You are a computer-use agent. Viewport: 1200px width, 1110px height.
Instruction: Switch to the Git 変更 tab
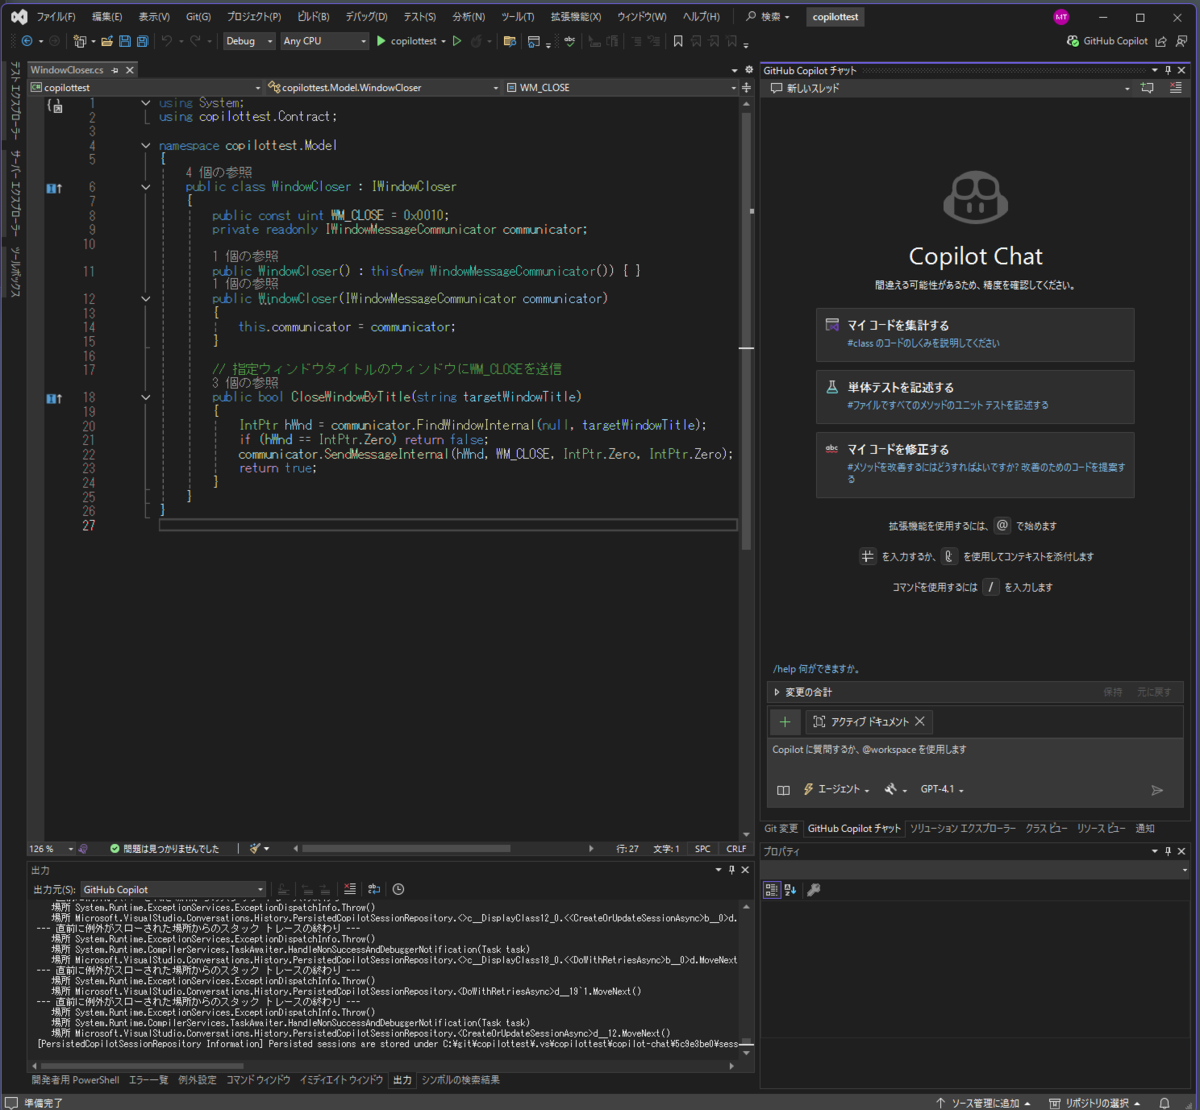click(x=781, y=828)
